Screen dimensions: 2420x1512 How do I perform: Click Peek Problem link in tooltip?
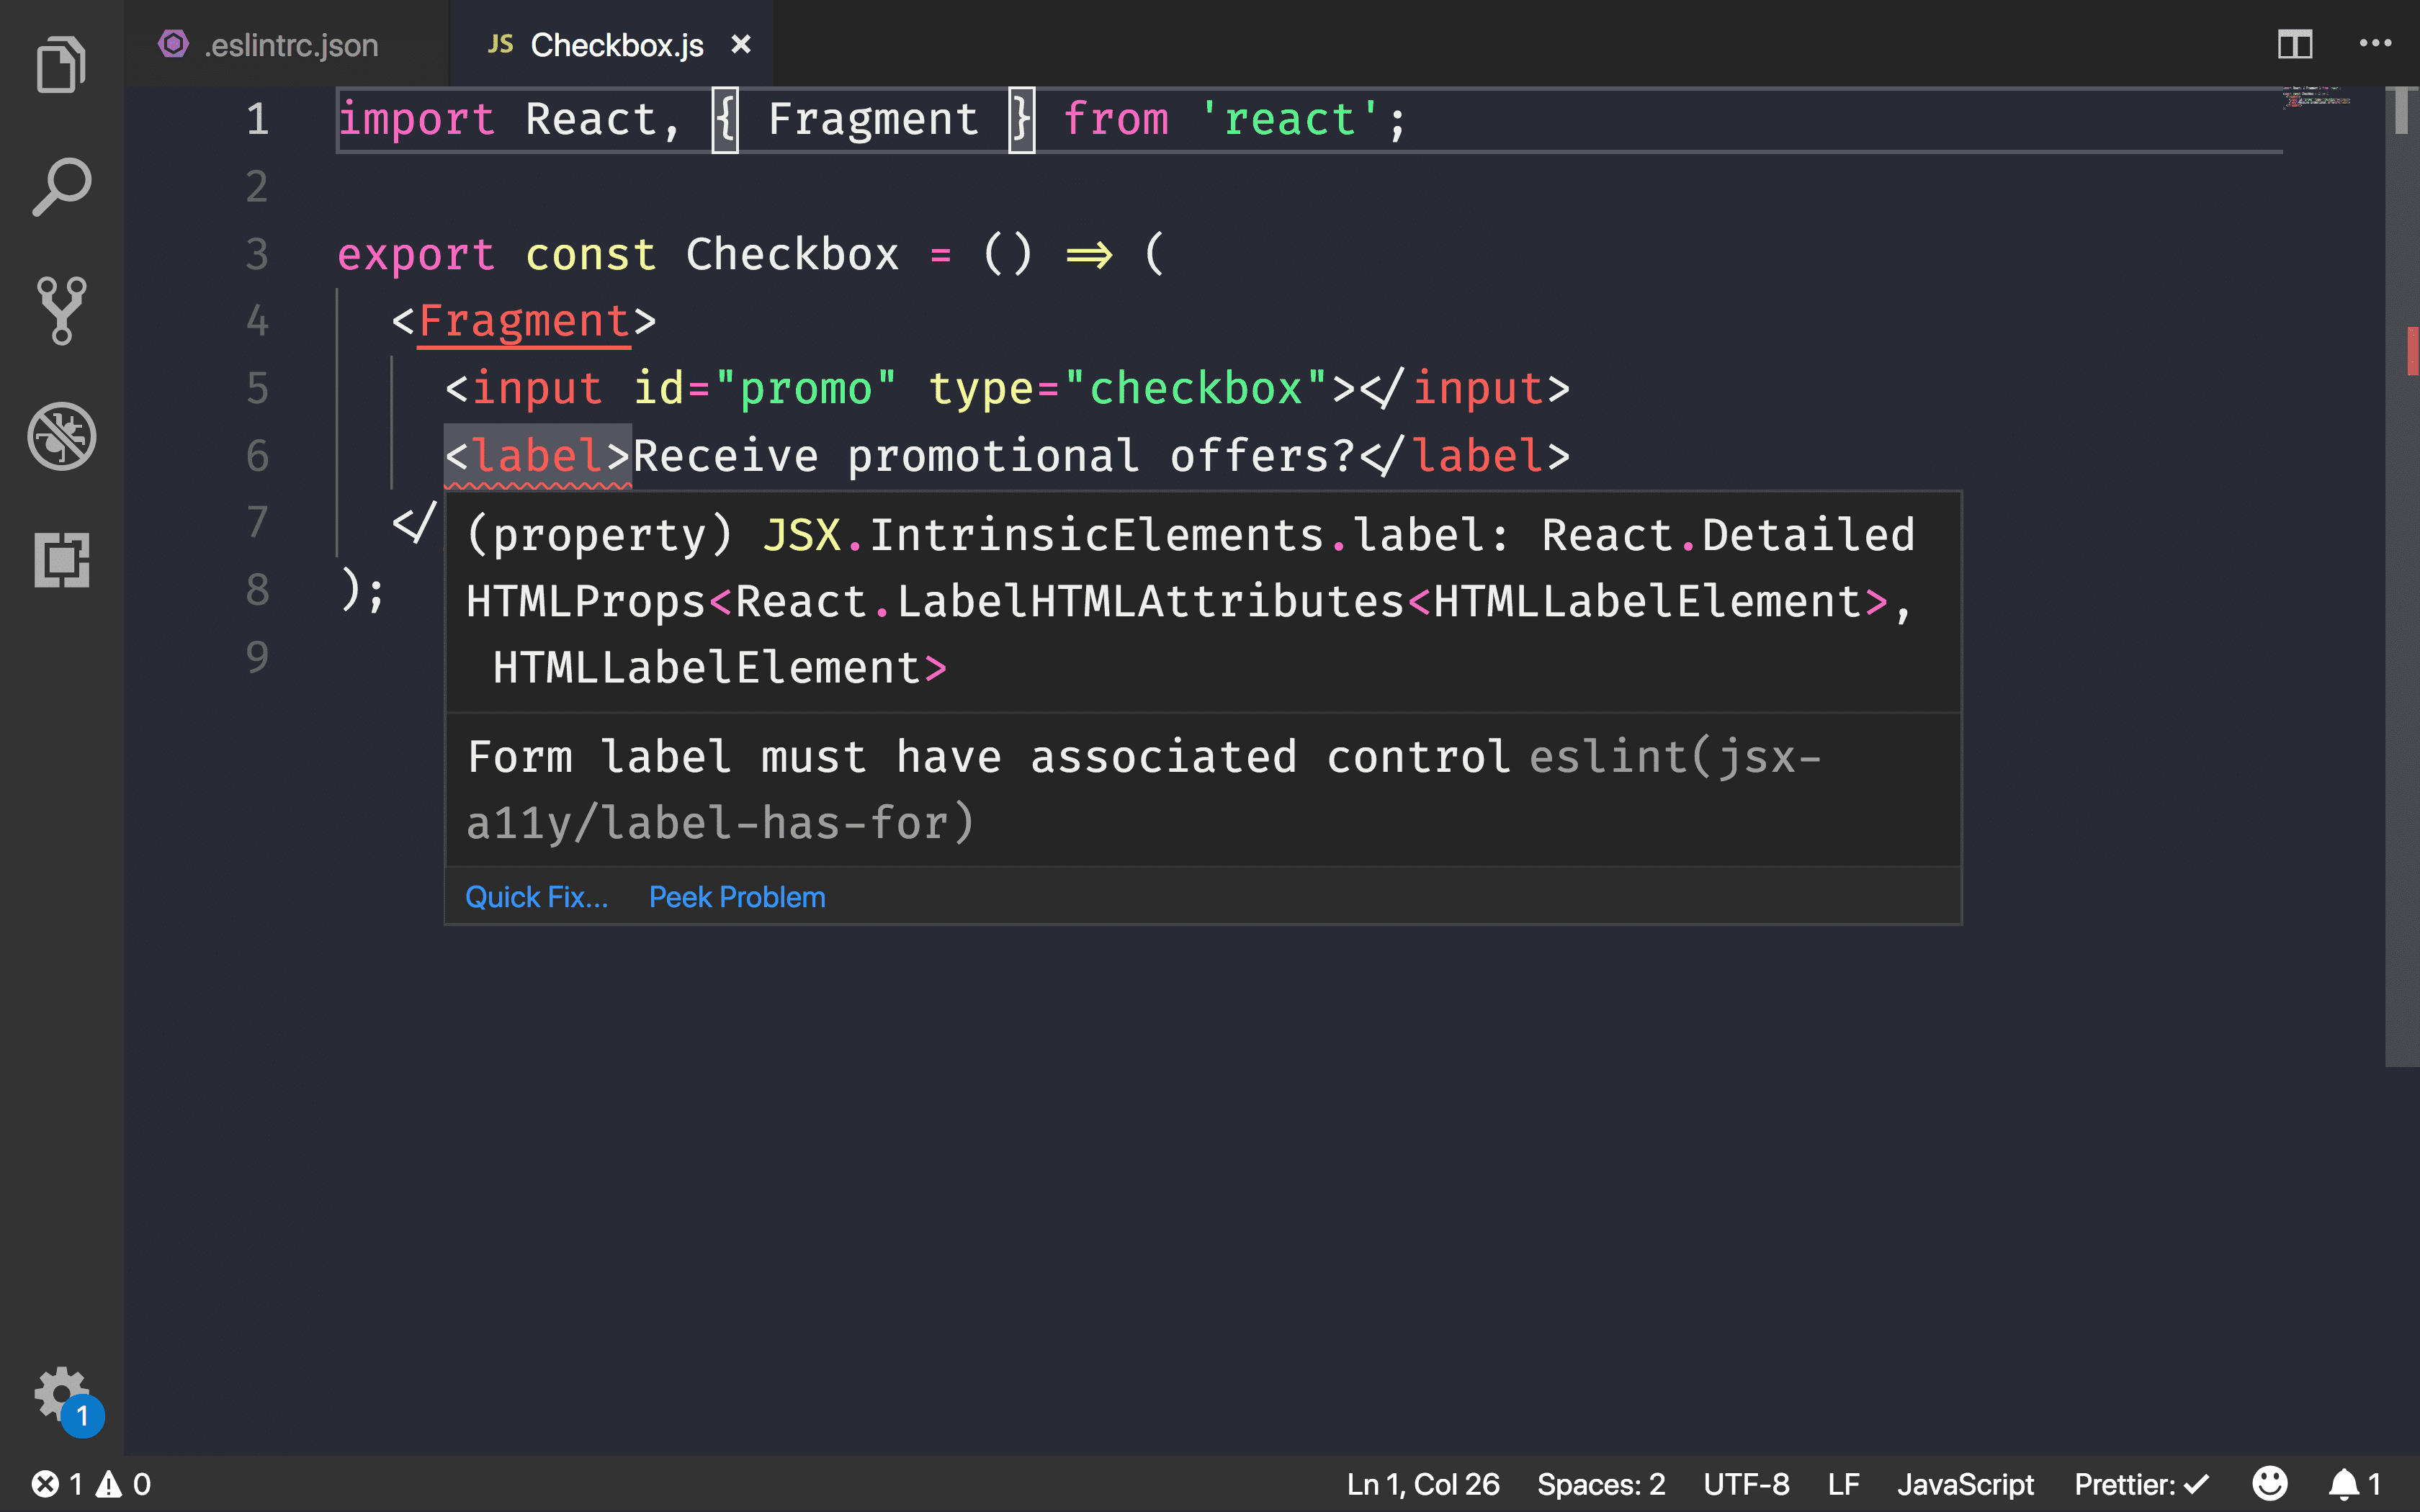[x=737, y=896]
